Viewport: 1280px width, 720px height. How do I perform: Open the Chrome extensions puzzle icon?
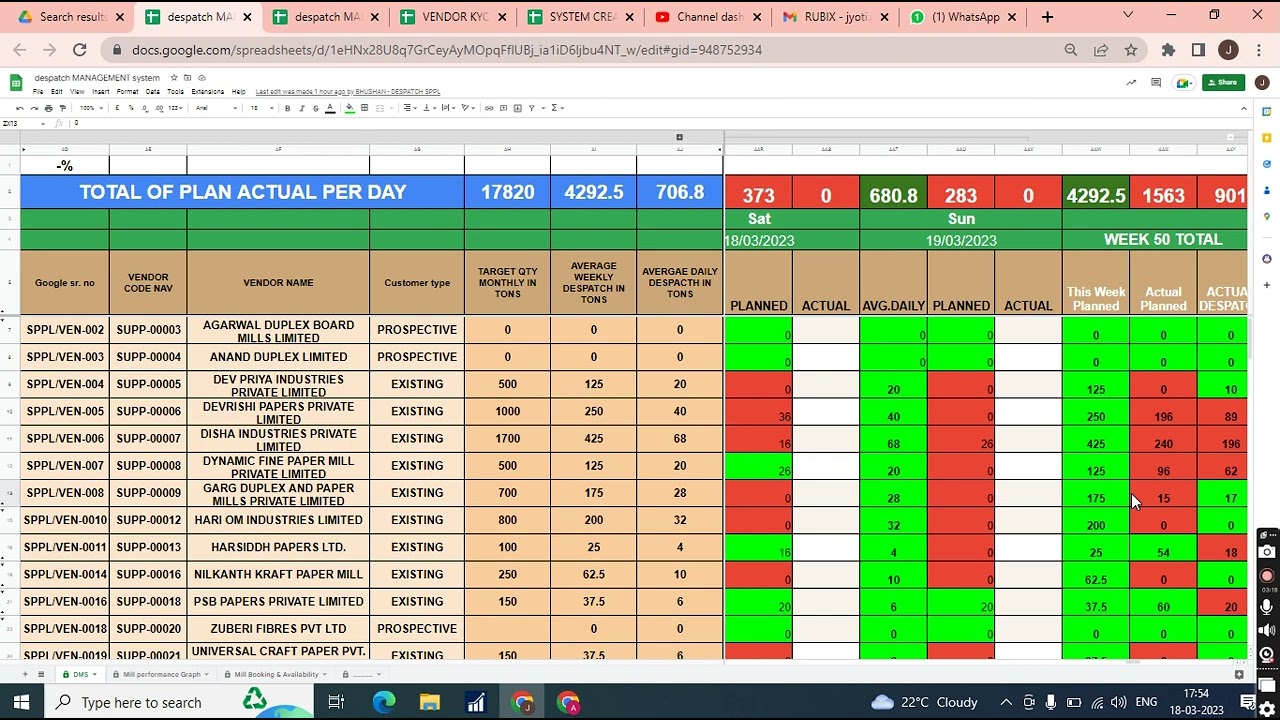[1168, 50]
